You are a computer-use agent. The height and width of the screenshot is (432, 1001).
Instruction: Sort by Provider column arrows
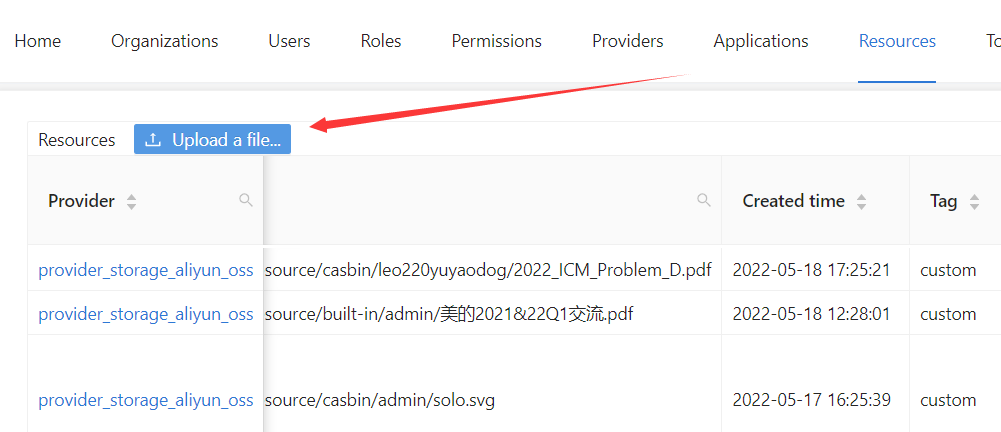(131, 202)
